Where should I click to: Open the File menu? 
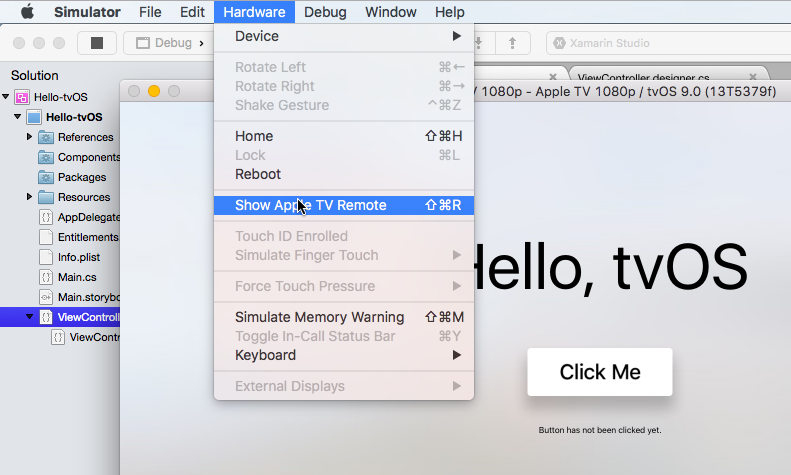(x=150, y=12)
